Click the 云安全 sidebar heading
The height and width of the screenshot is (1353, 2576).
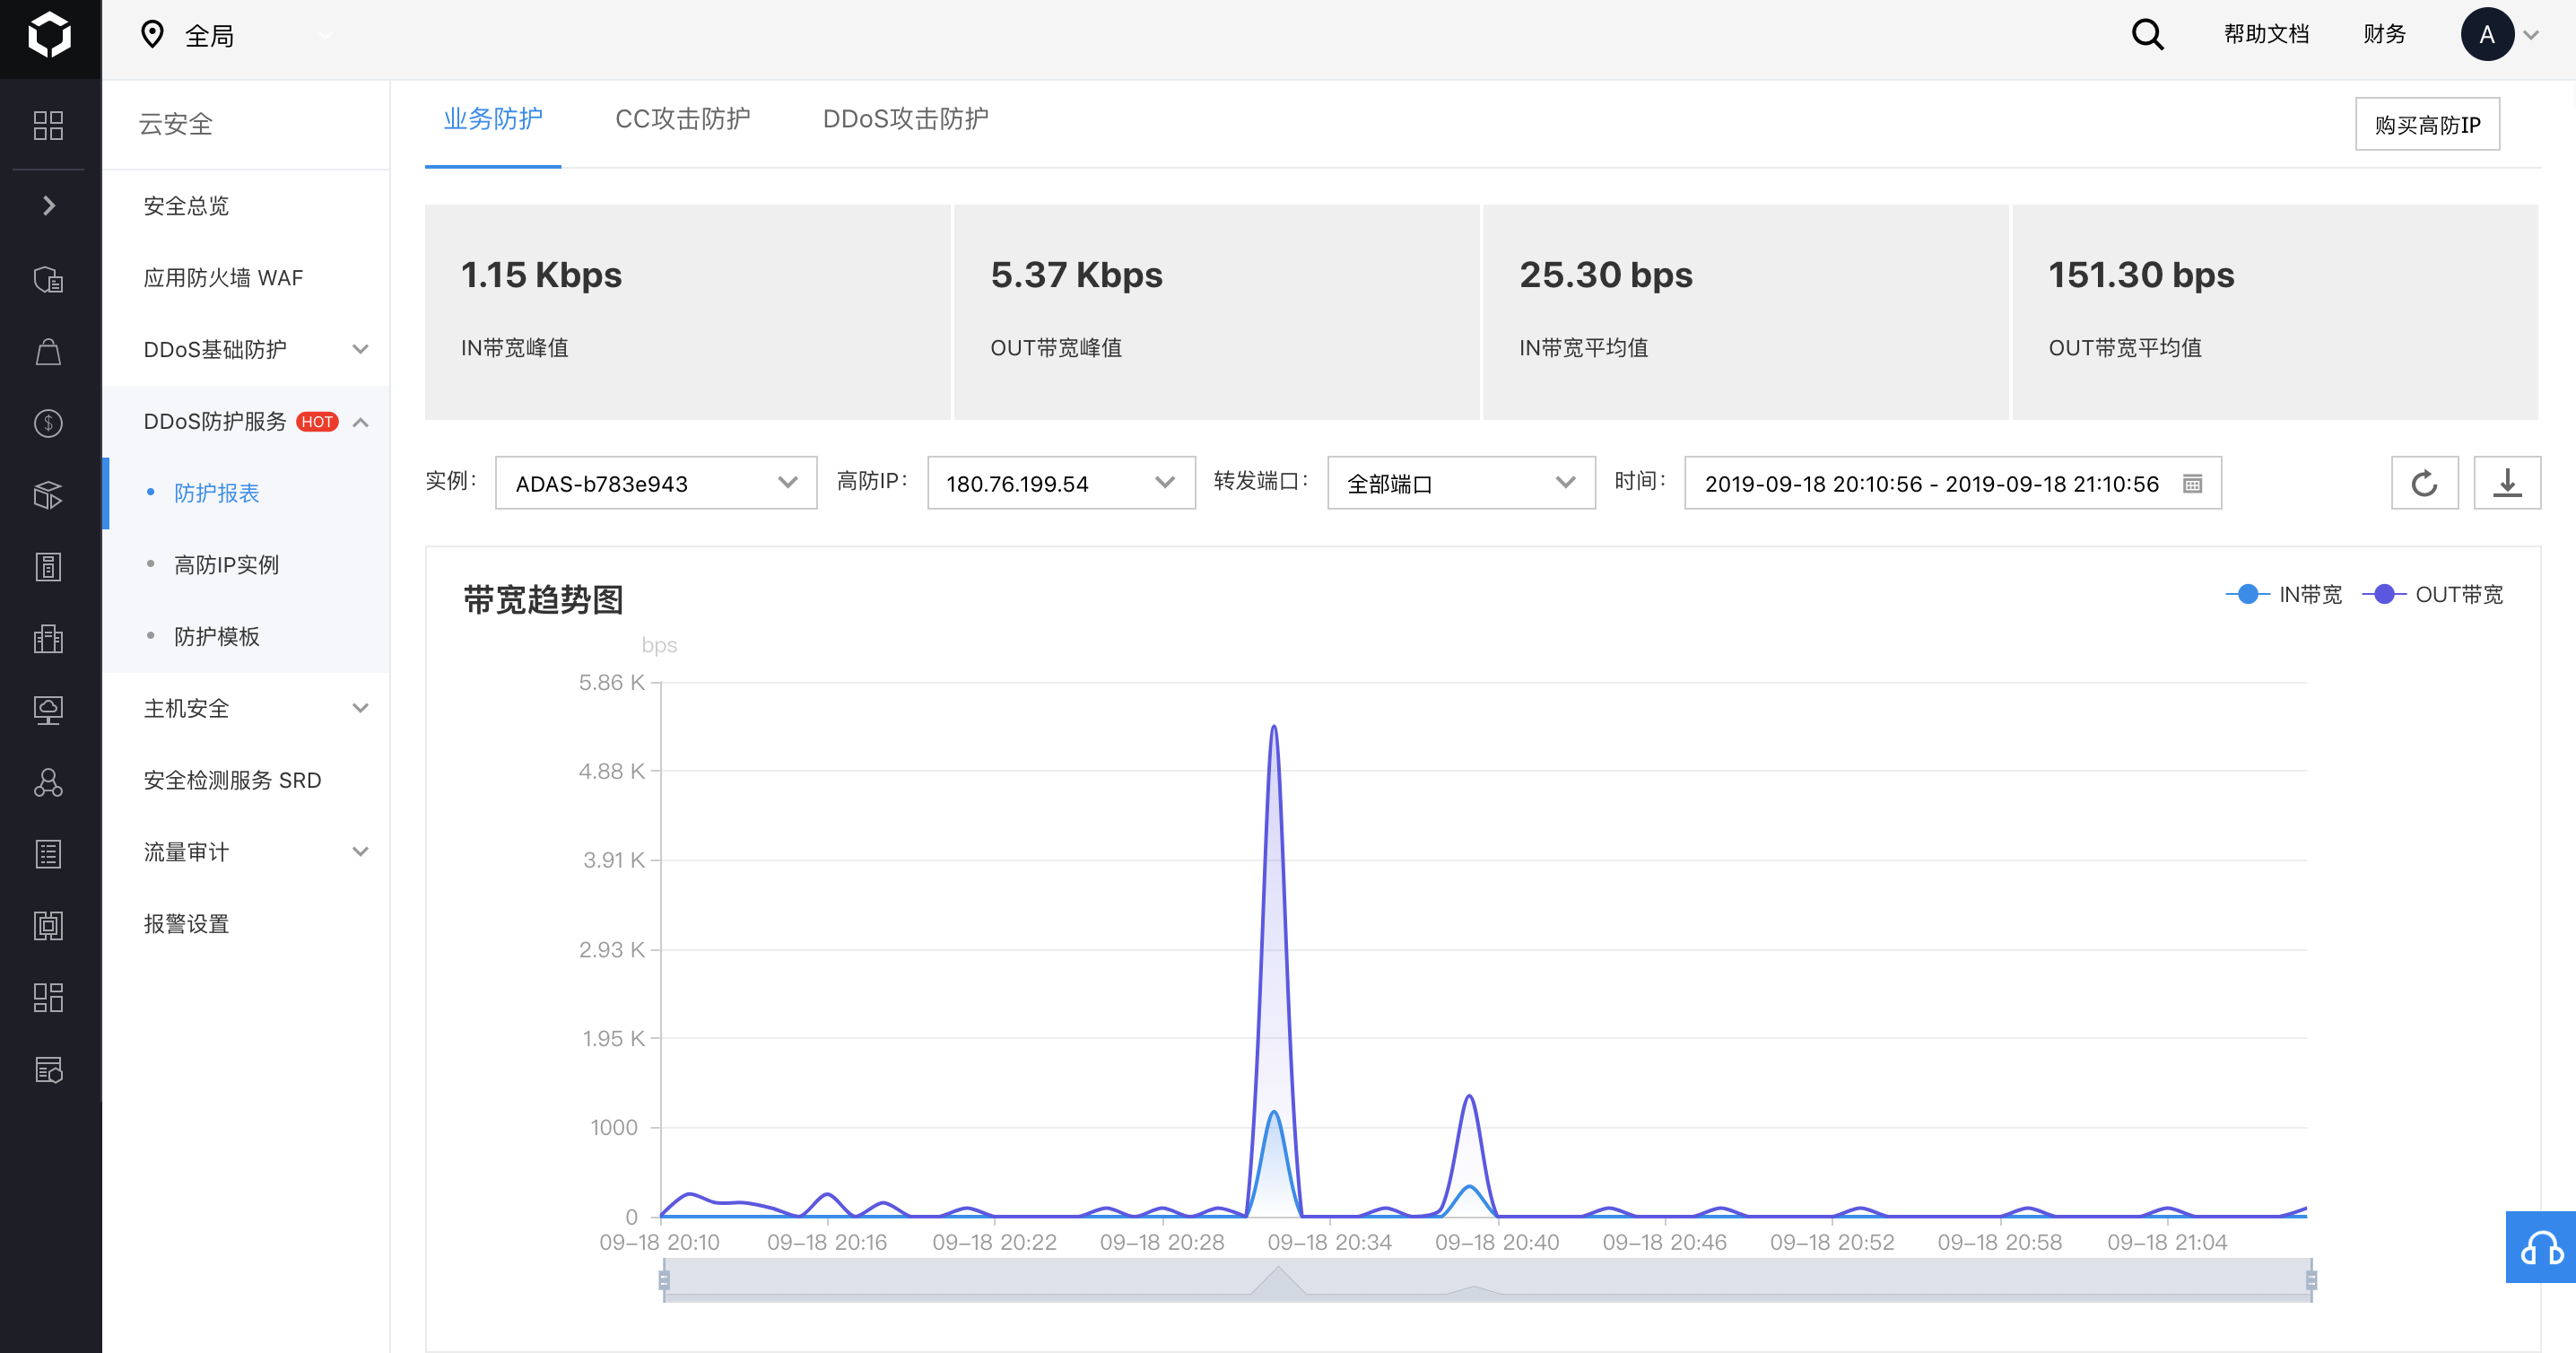[x=175, y=124]
